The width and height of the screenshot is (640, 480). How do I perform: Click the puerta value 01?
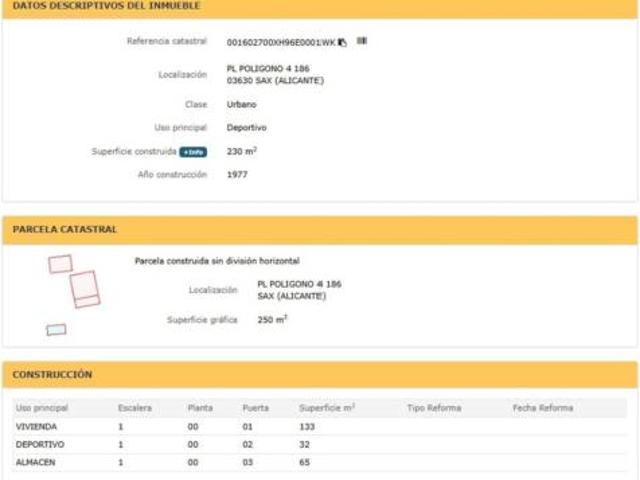pos(247,427)
